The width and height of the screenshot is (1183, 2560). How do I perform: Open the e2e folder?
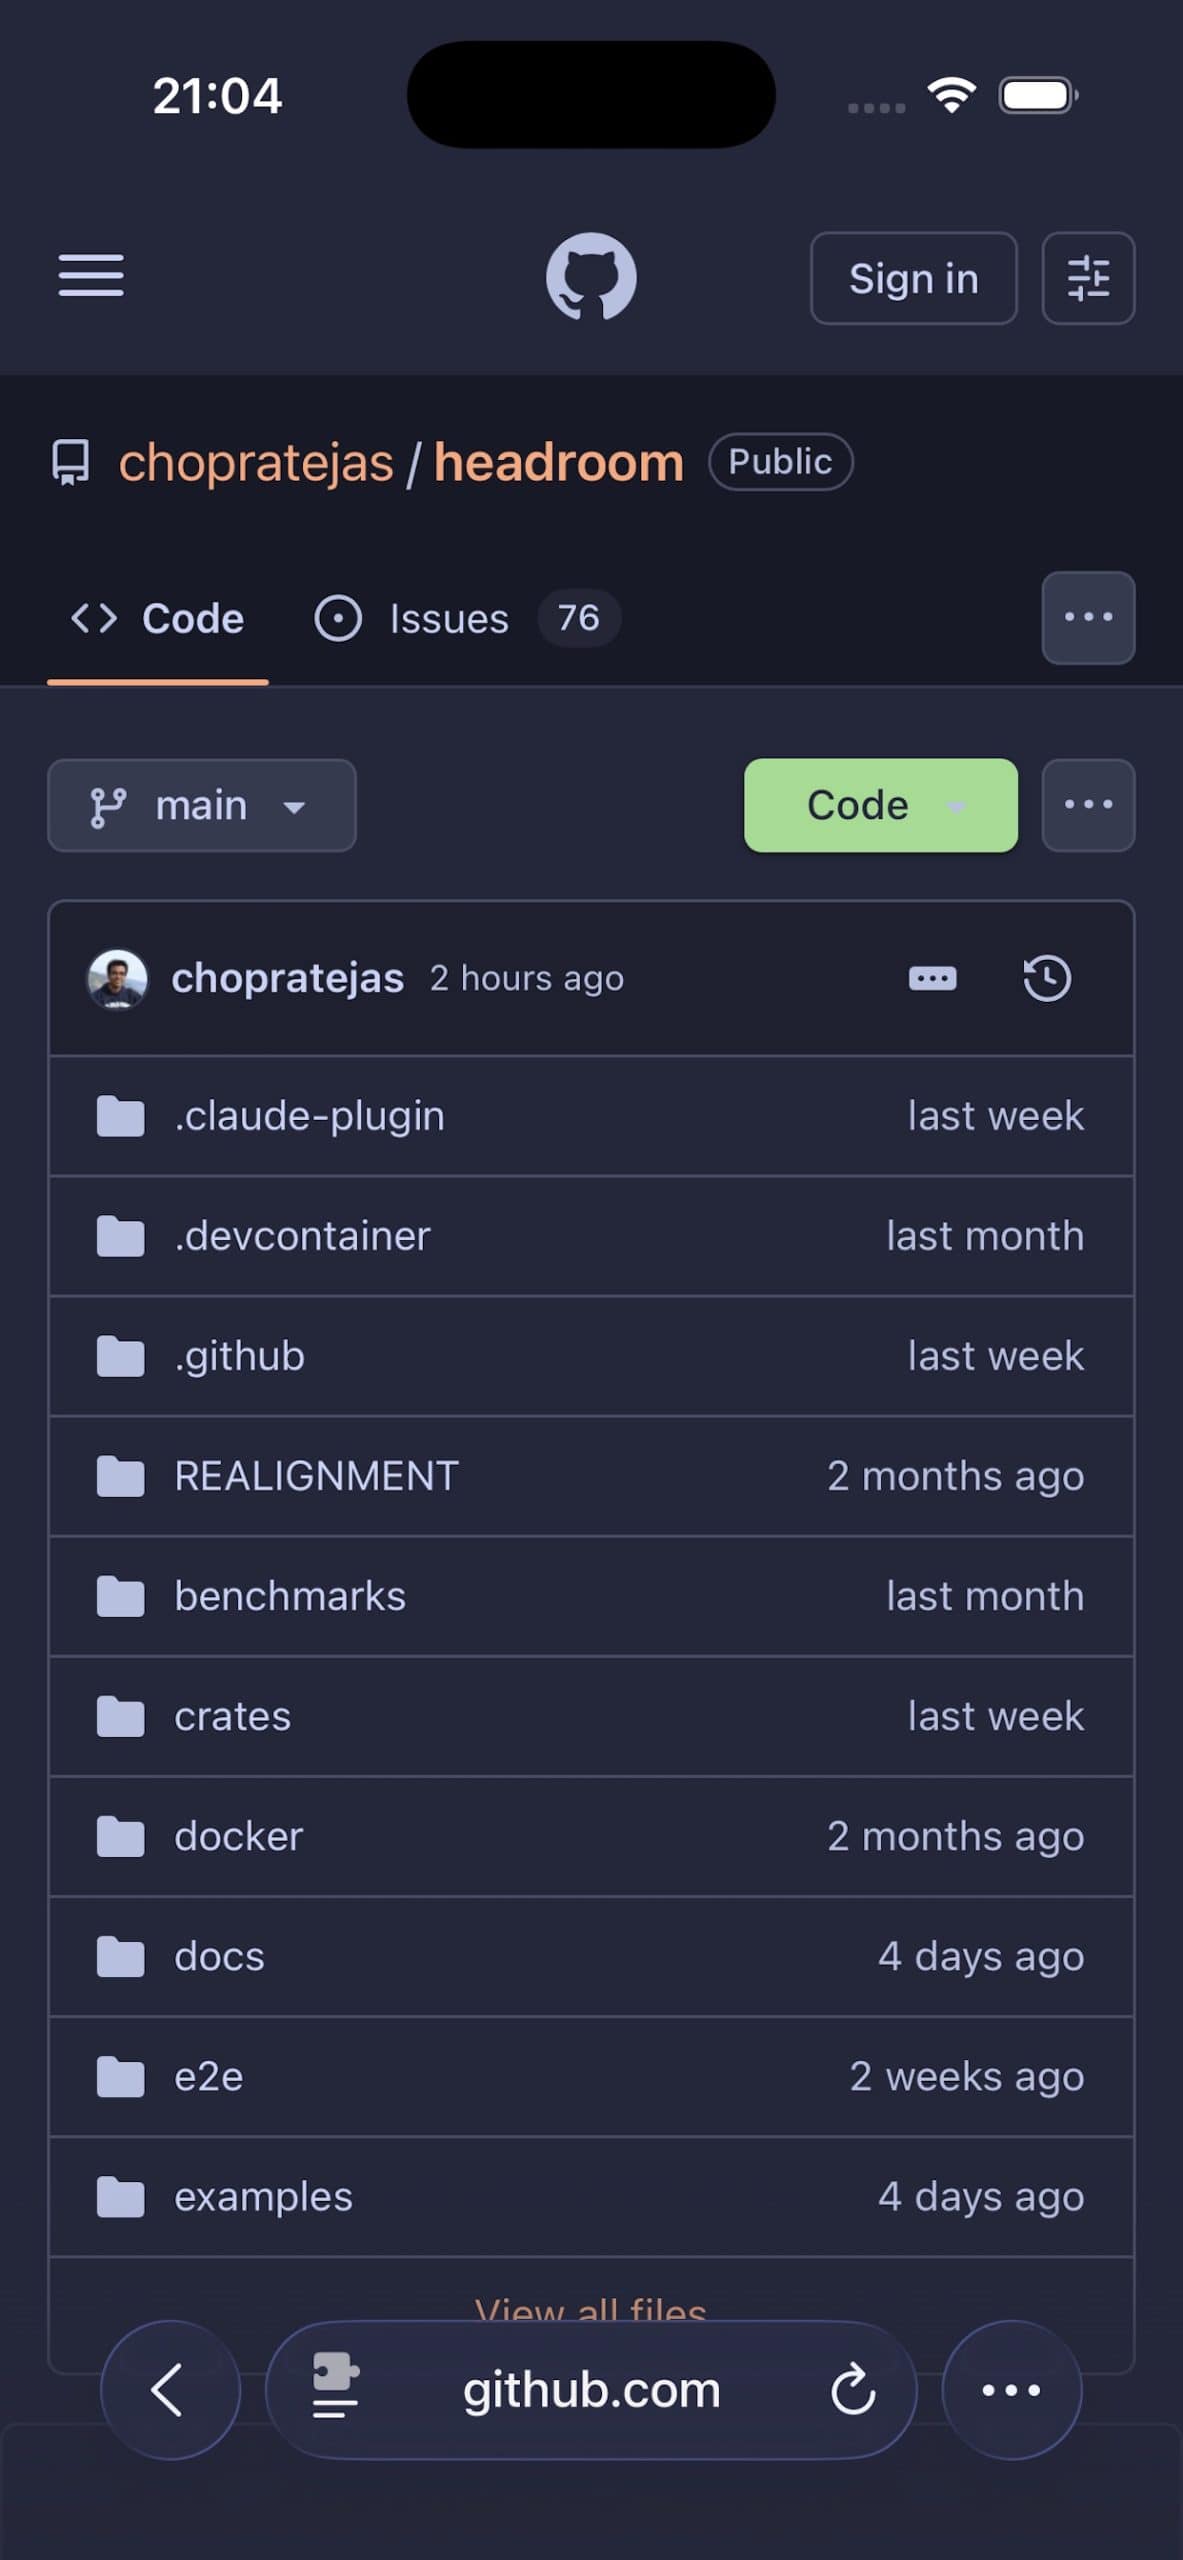point(209,2077)
